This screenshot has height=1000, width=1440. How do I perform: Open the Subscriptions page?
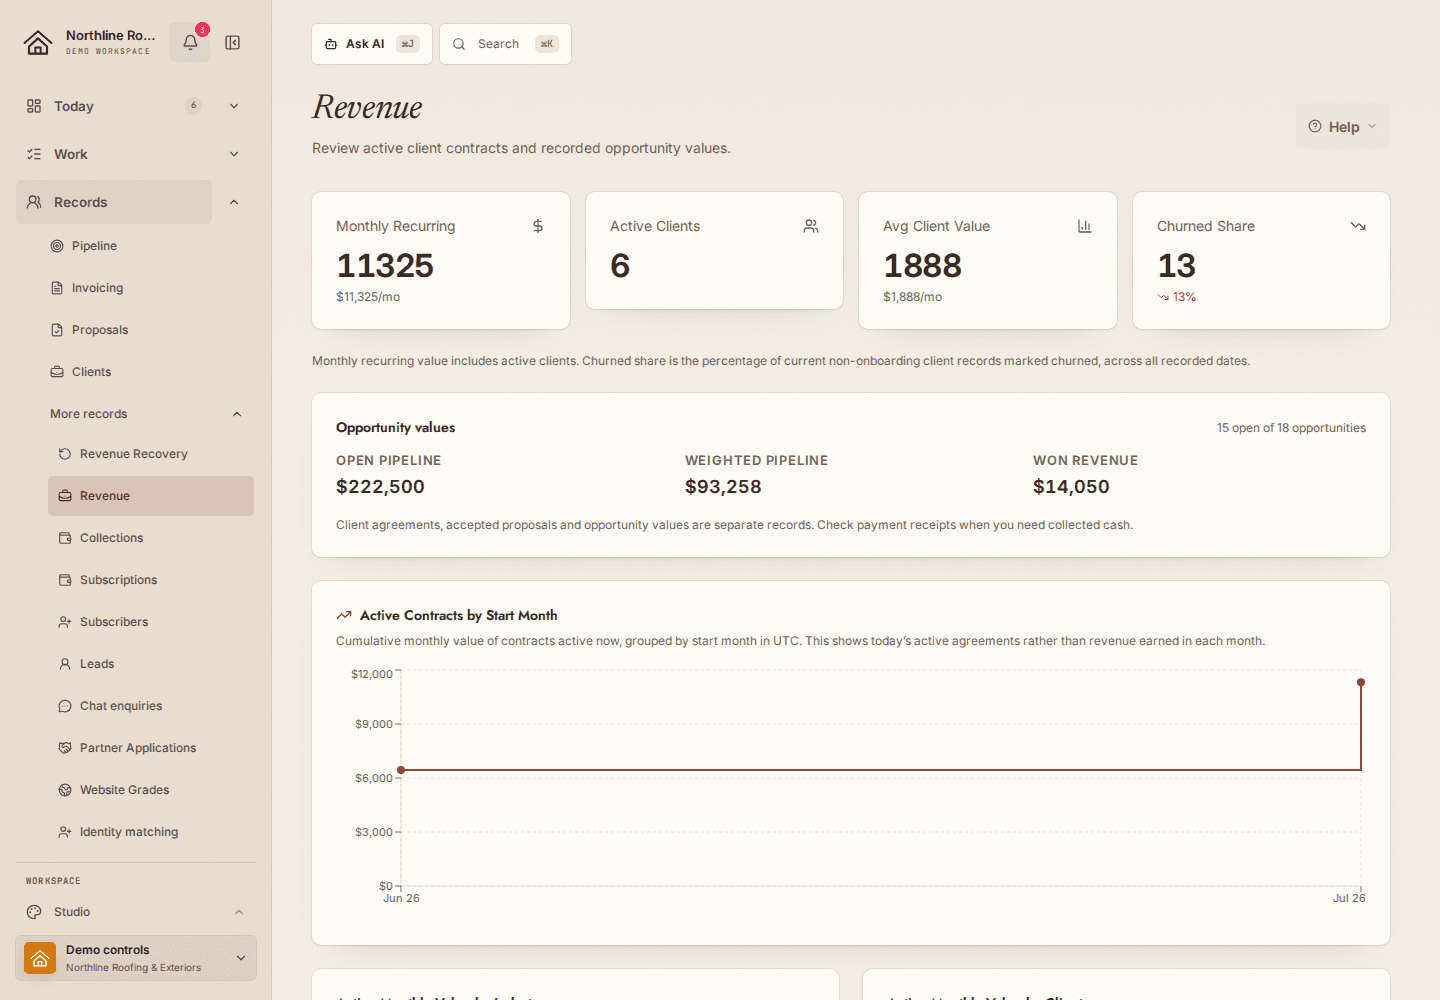[151, 580]
